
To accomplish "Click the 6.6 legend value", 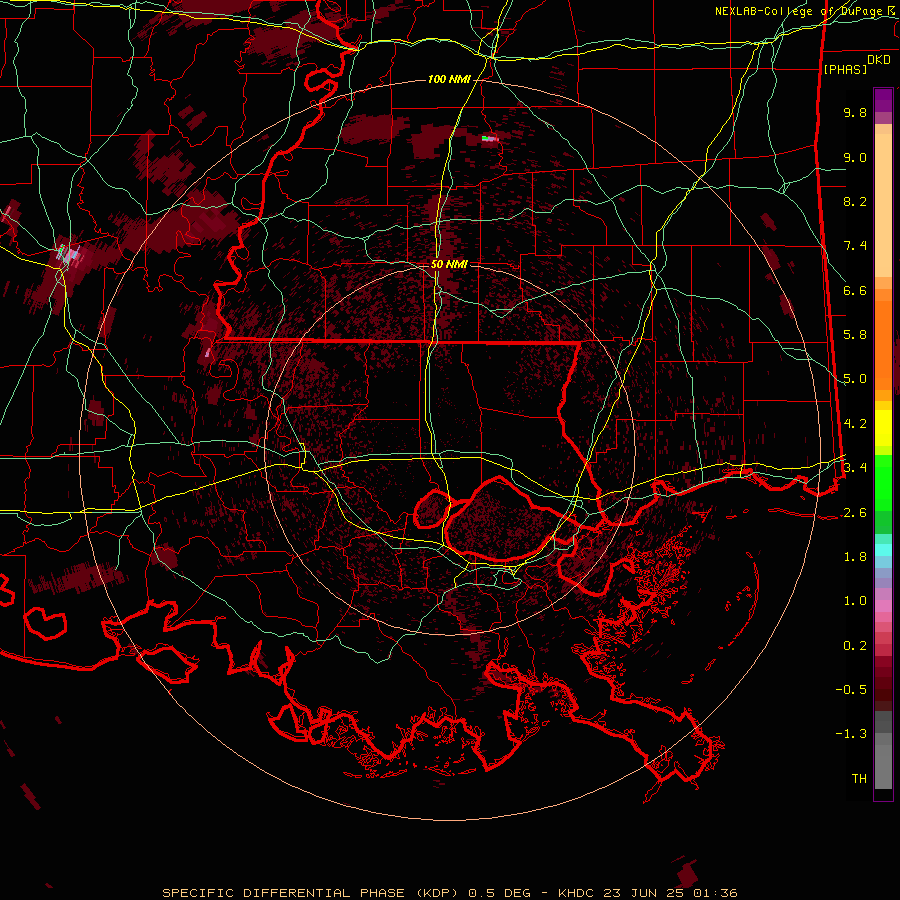I will (855, 290).
